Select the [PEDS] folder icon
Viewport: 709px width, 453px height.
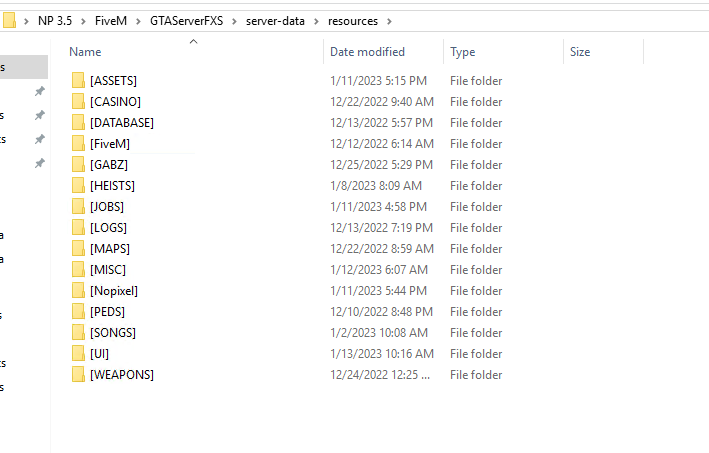pyautogui.click(x=78, y=312)
